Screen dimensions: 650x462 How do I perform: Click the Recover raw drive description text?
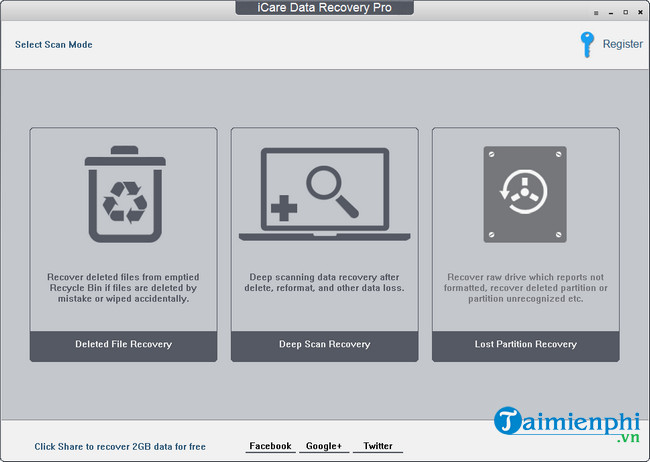525,287
